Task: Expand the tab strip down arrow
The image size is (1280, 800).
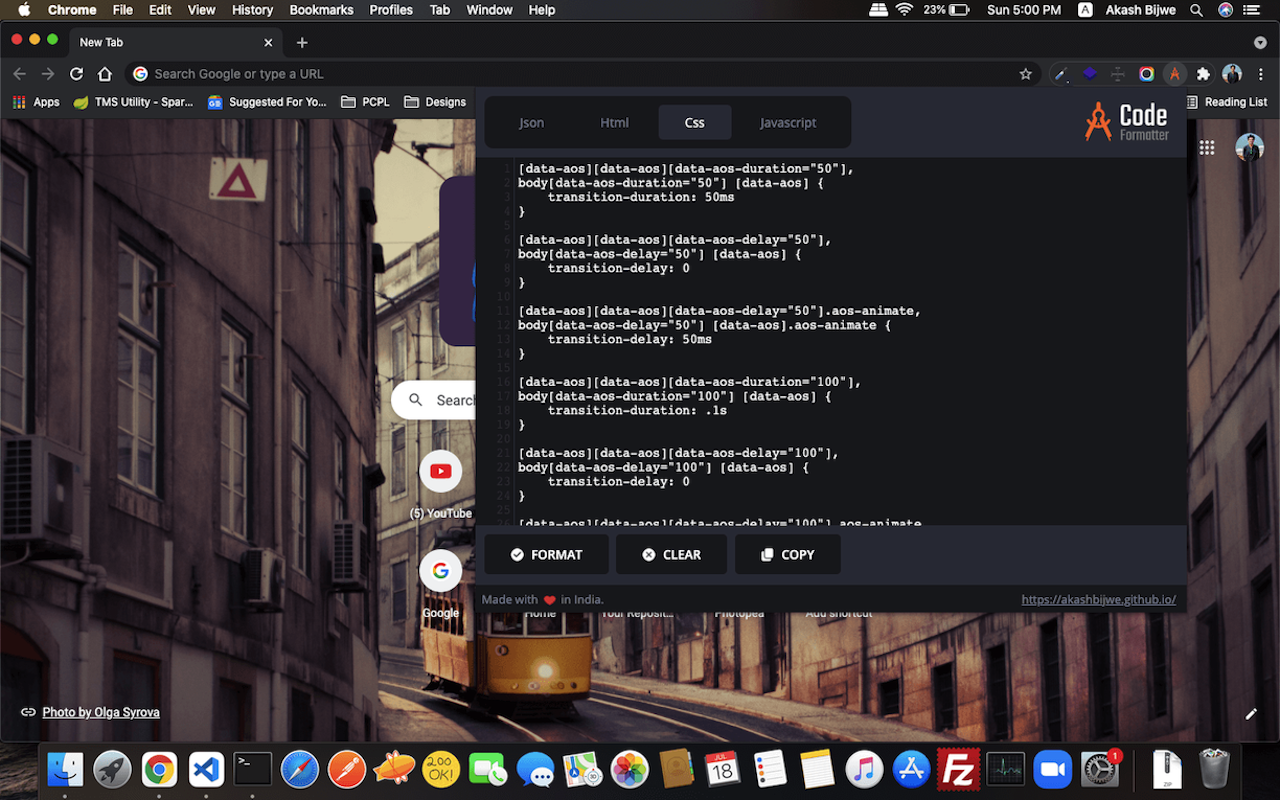Action: (1259, 42)
